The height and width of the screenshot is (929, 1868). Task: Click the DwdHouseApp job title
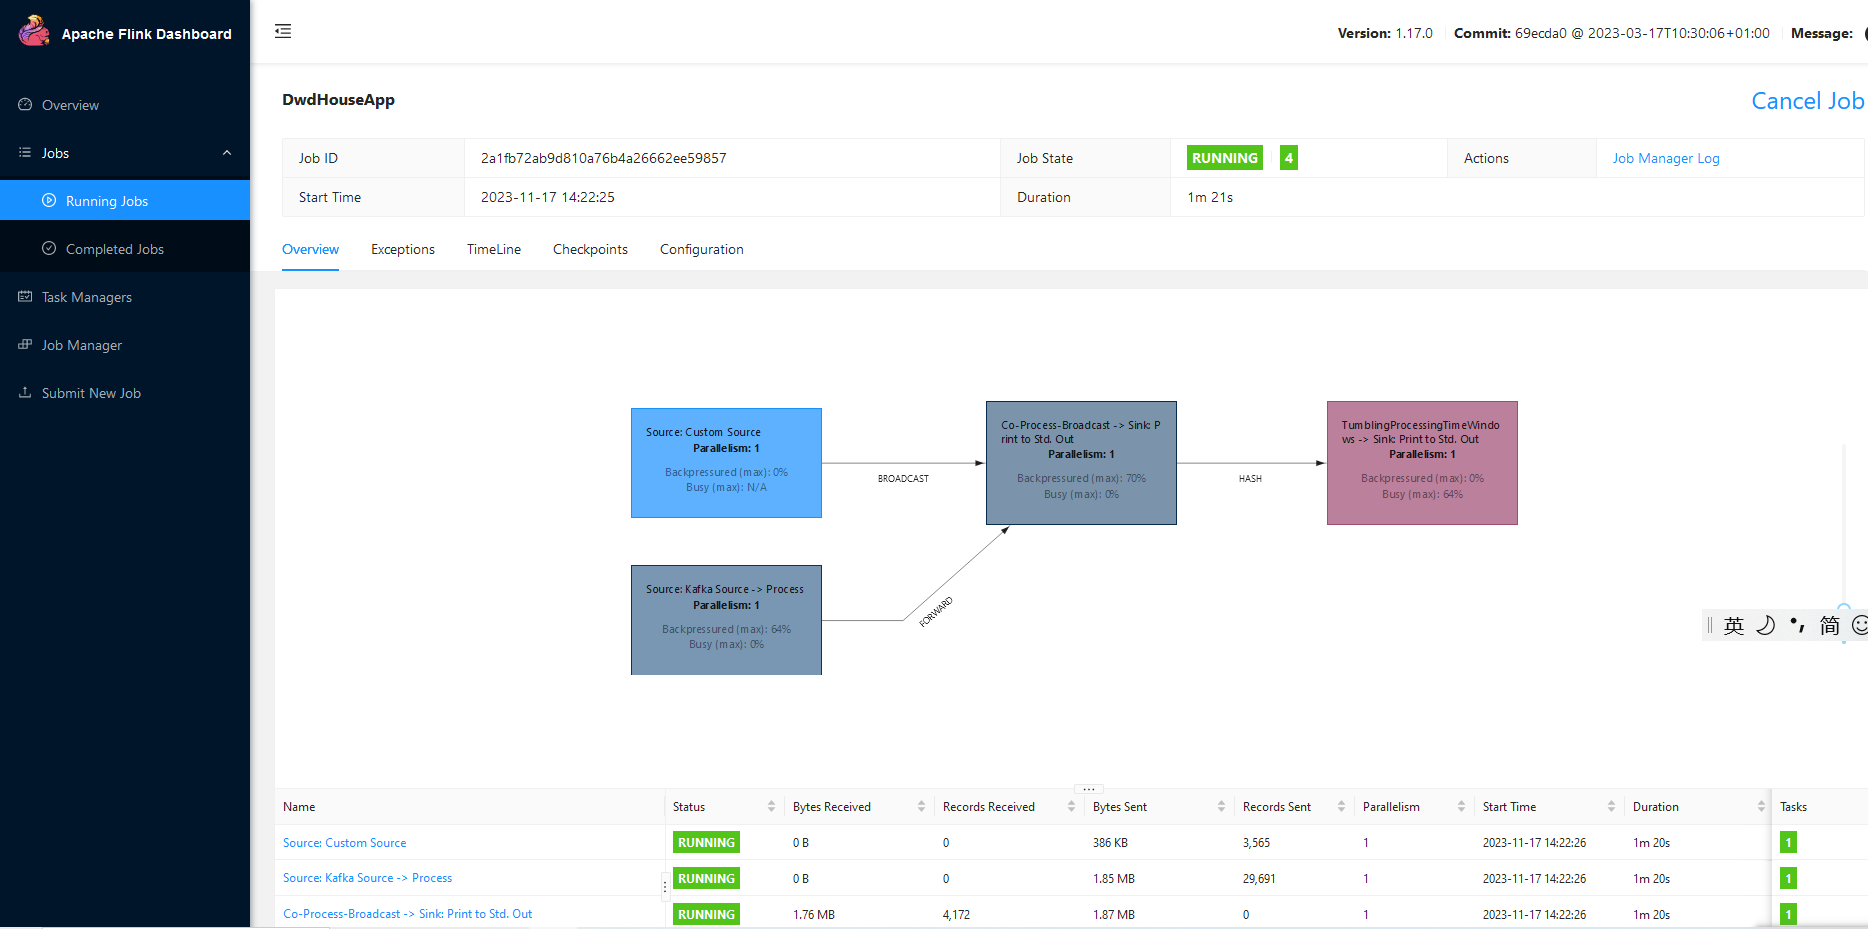click(x=338, y=100)
